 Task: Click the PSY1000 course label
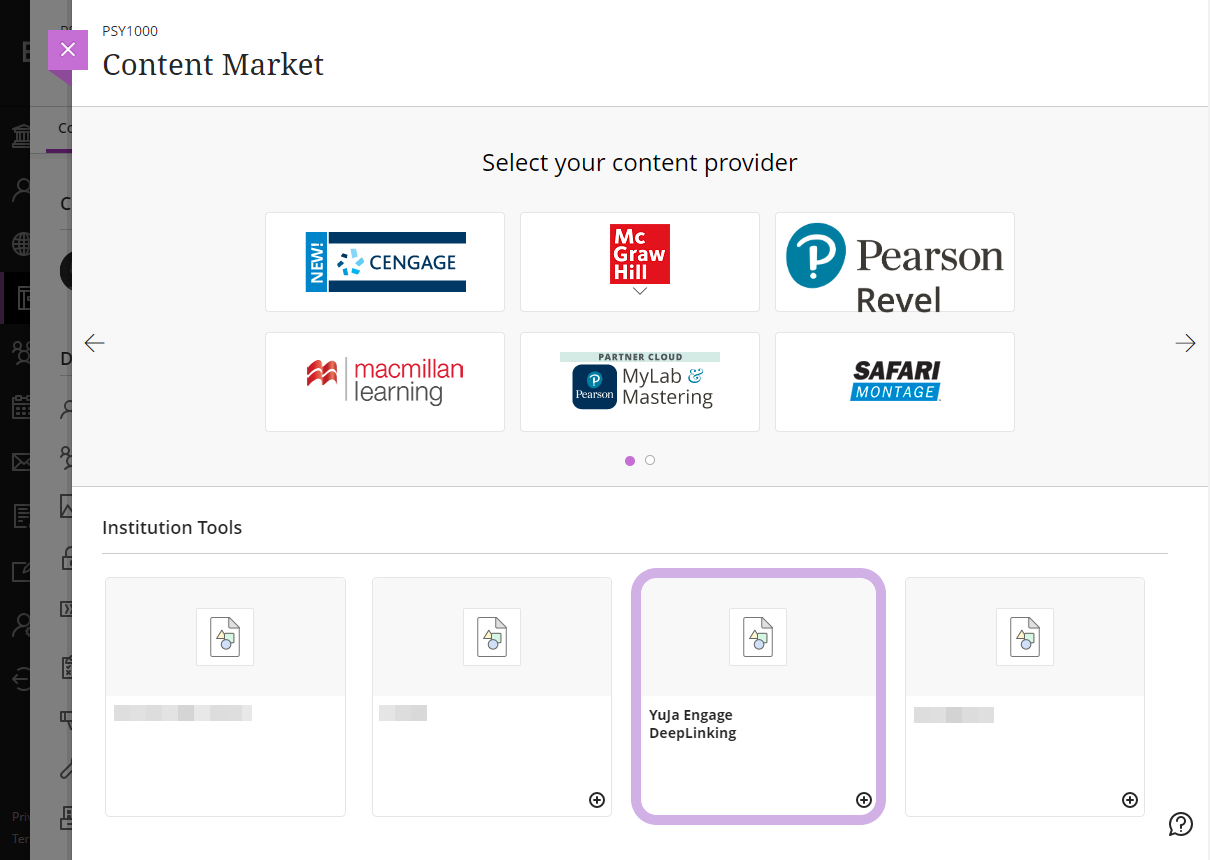[x=130, y=31]
